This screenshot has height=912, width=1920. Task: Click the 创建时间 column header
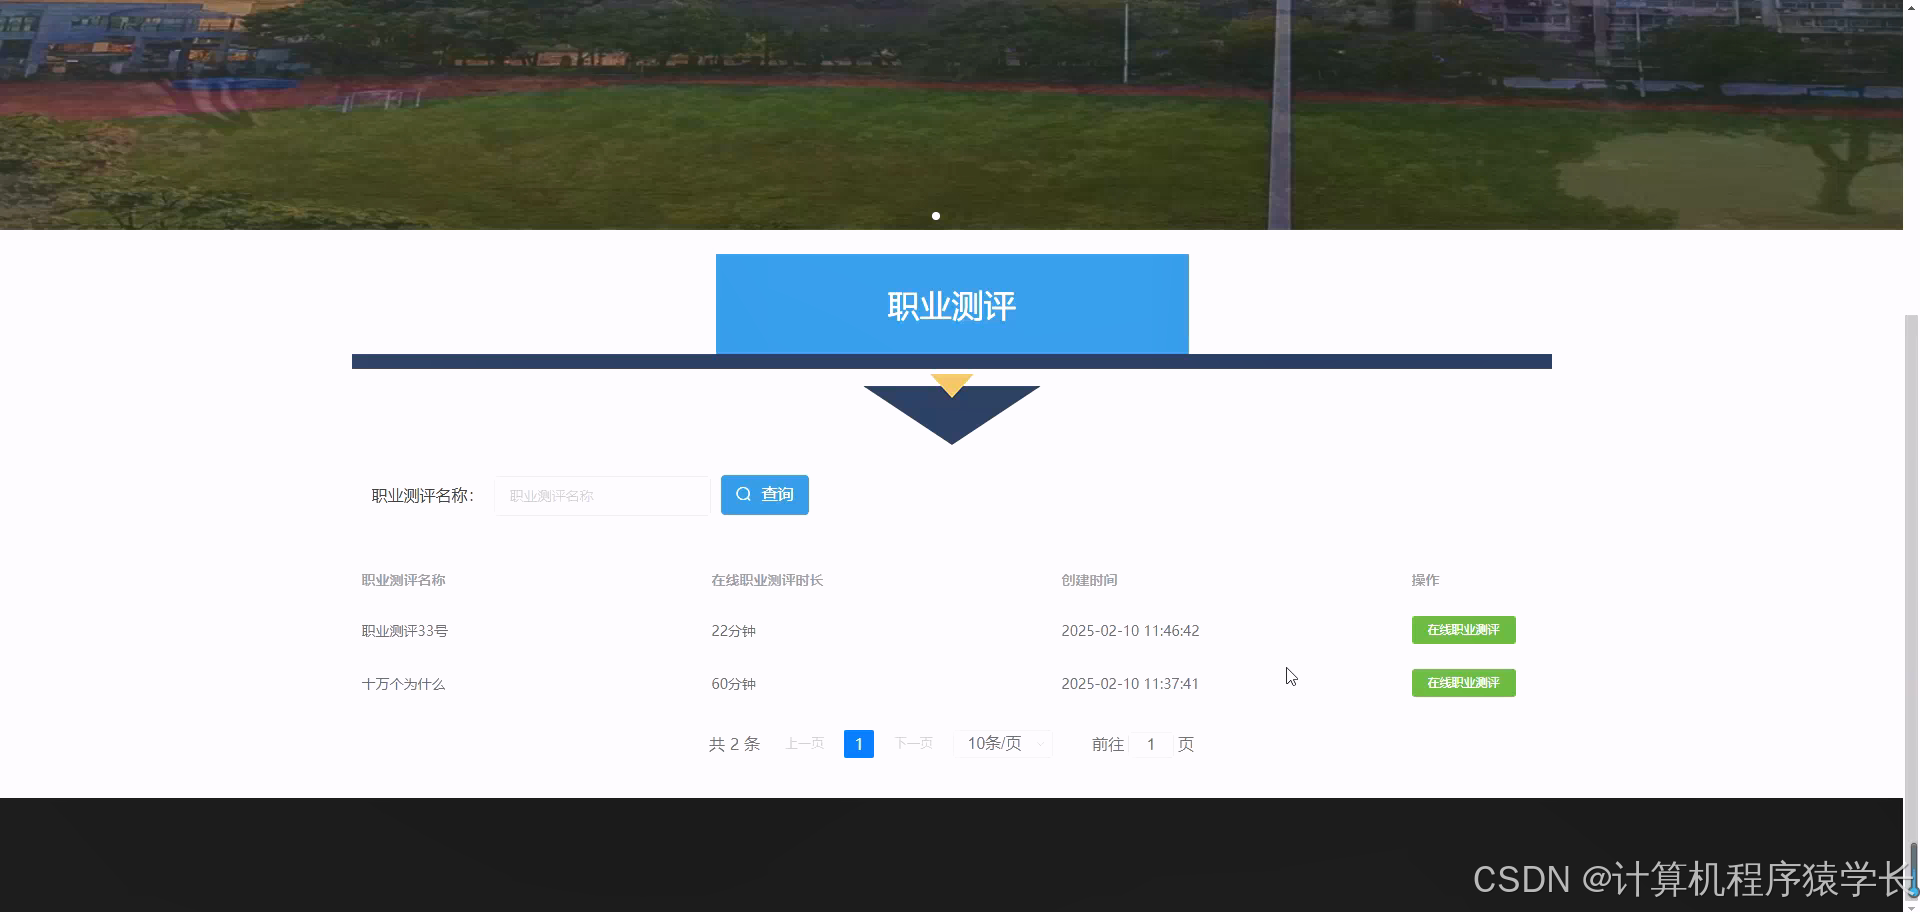[1089, 580]
